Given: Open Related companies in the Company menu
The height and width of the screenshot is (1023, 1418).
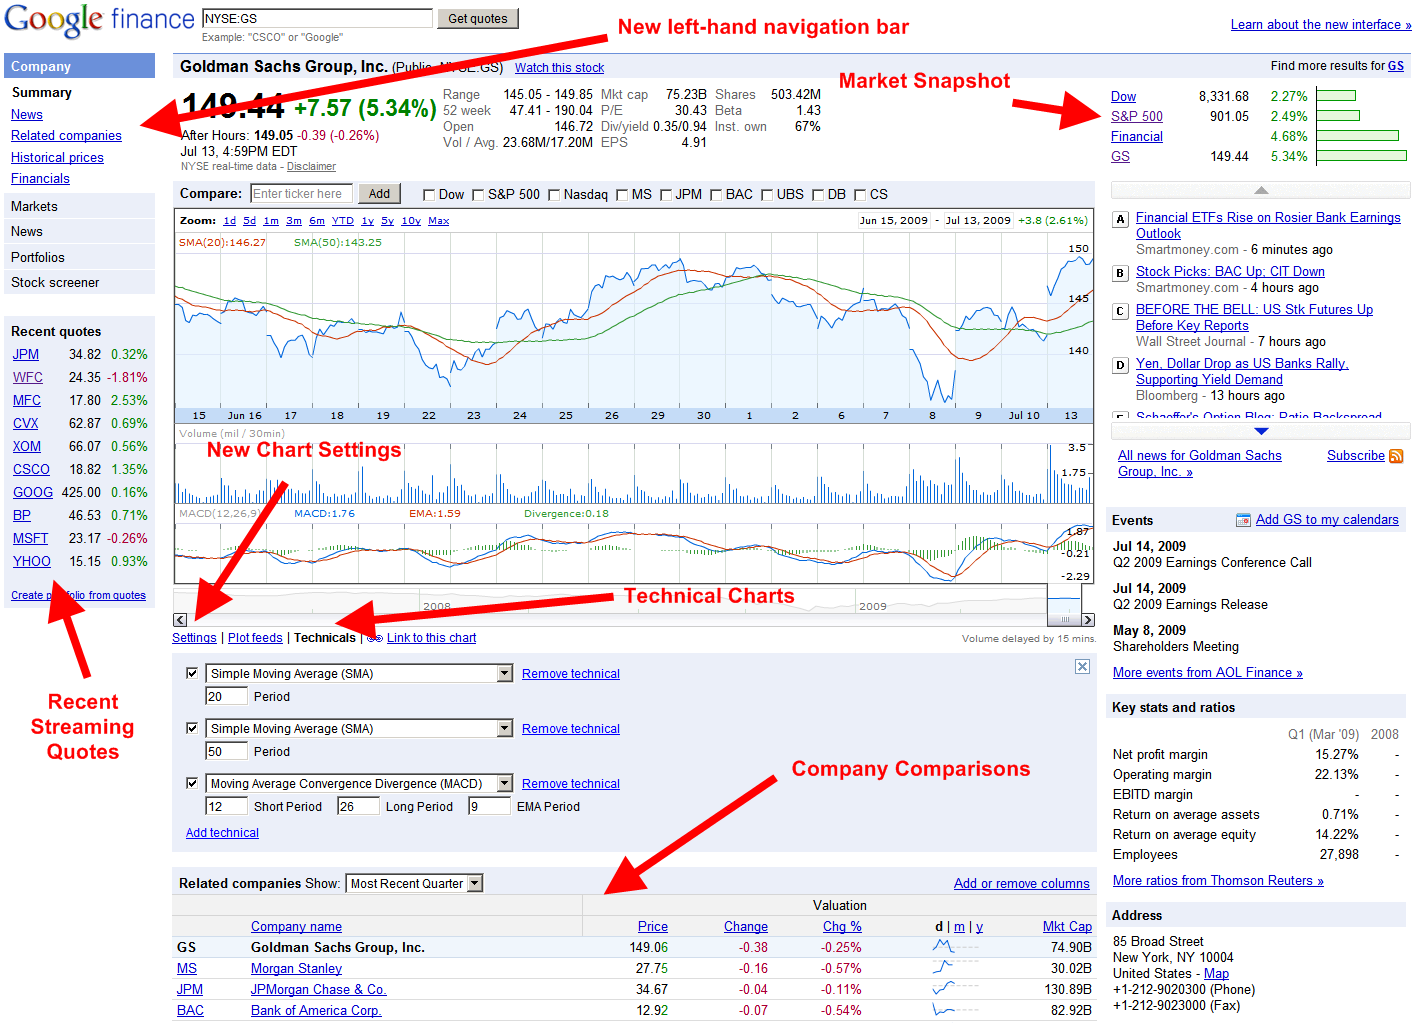Looking at the screenshot, I should (66, 135).
